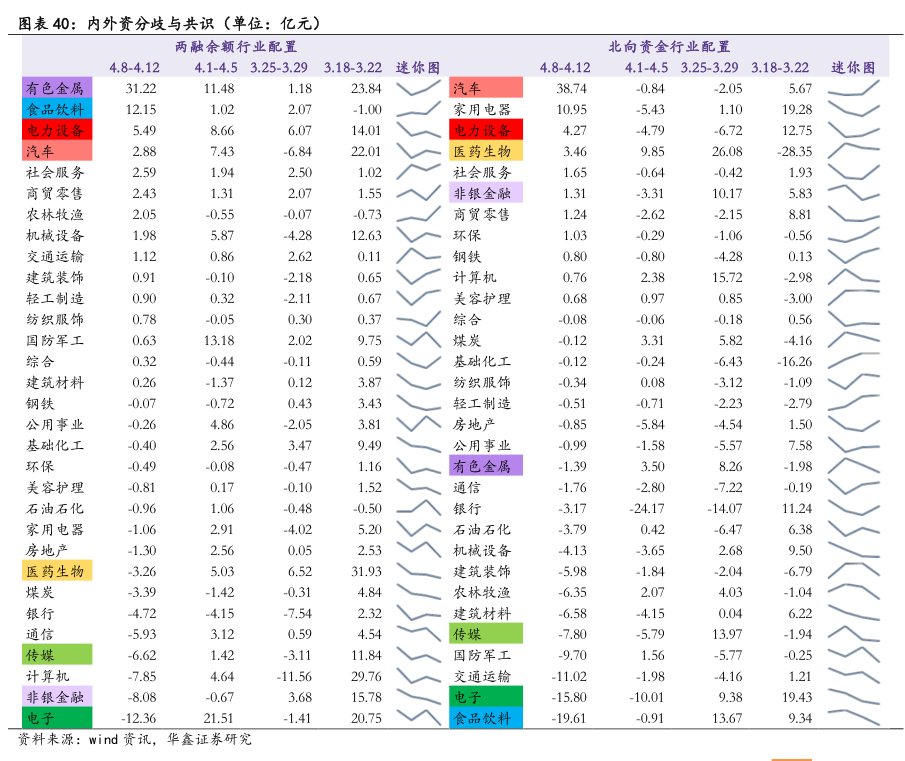905x761 pixels.
Task: Select the 3.18-3.22 column header under 北向资金
Action: click(780, 67)
